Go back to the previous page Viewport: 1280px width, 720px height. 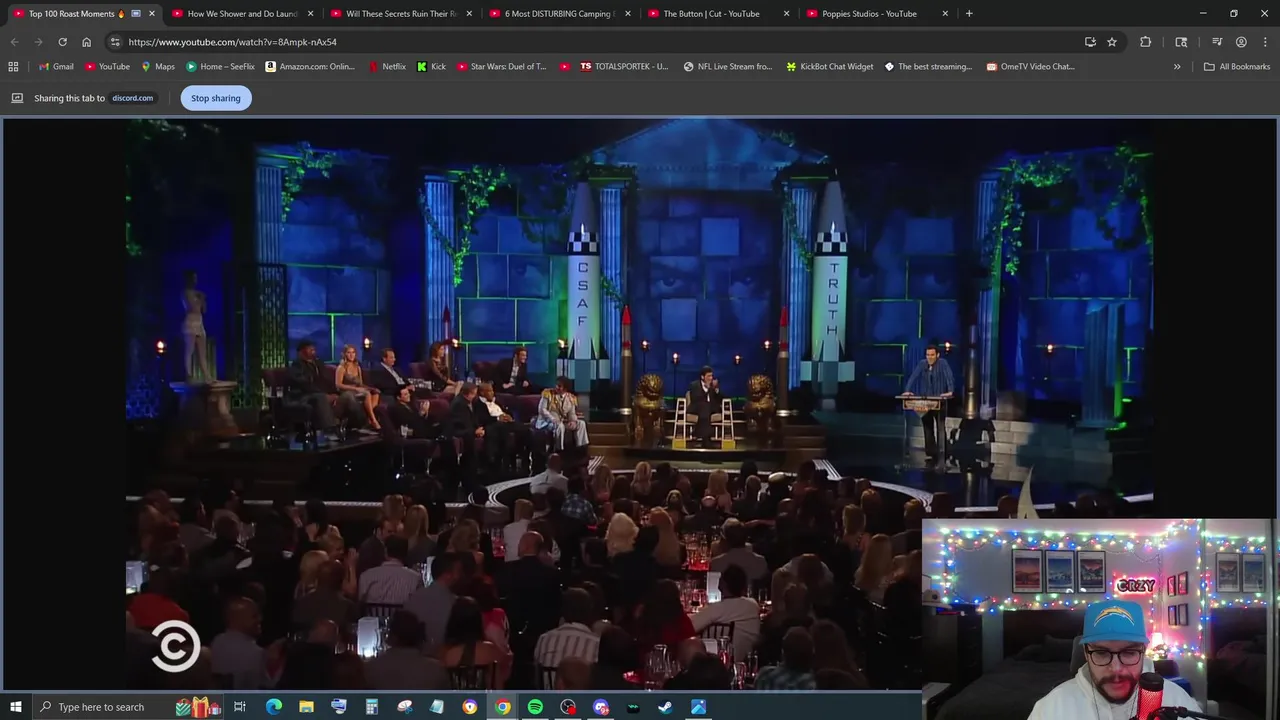(14, 42)
